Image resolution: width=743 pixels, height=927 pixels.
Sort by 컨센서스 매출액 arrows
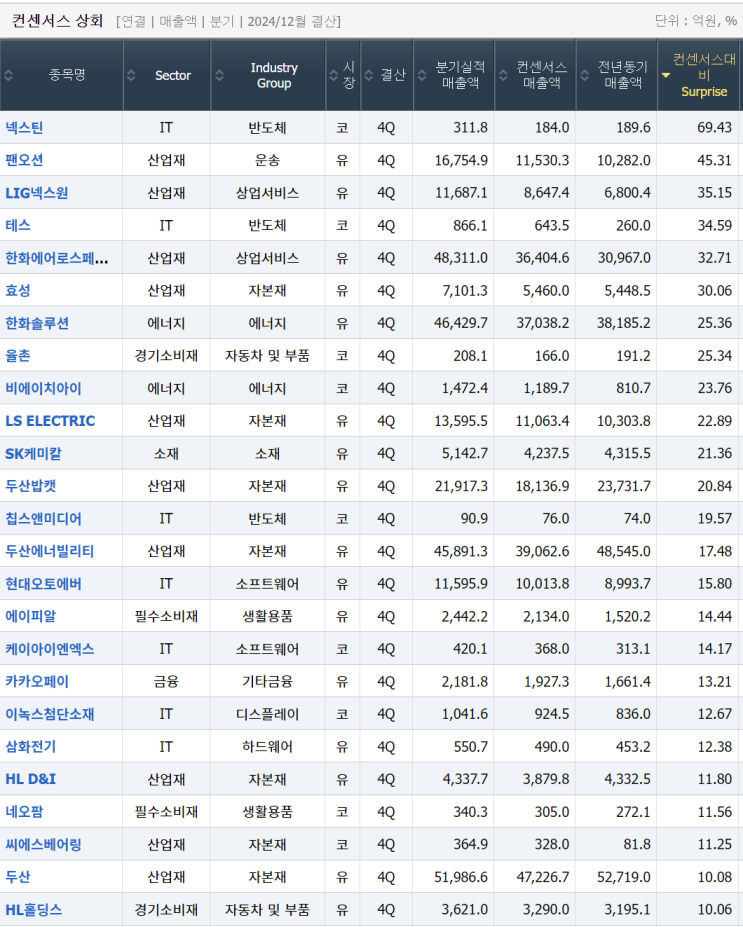click(x=503, y=75)
